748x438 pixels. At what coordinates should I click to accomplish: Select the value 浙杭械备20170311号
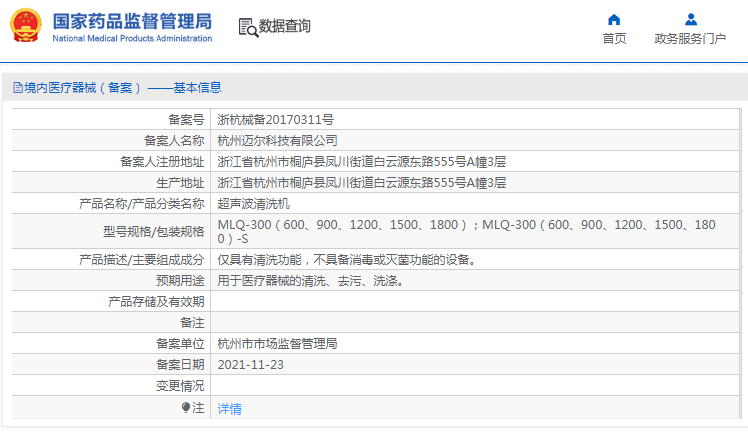(276, 120)
